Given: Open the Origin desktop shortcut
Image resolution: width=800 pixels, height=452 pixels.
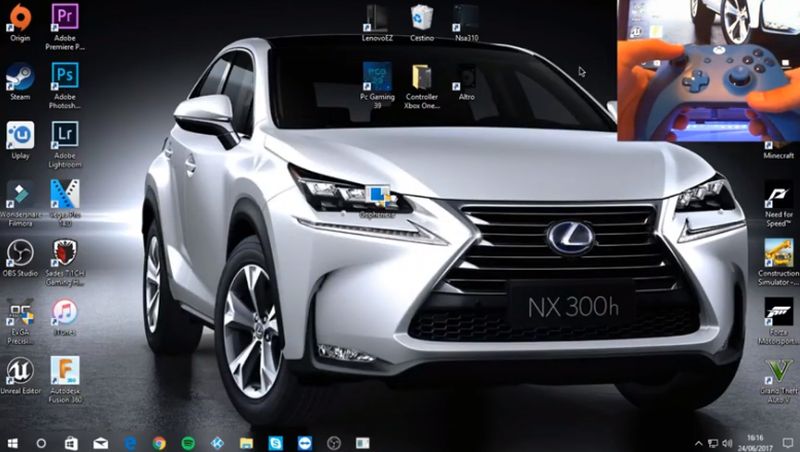Looking at the screenshot, I should coord(20,22).
